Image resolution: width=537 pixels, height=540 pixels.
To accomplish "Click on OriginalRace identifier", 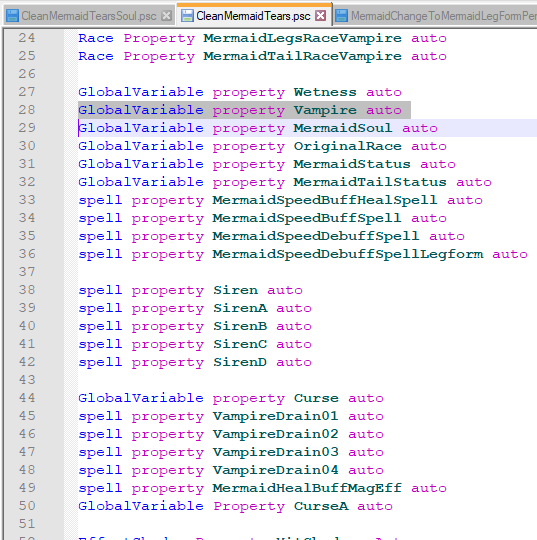I will pyautogui.click(x=348, y=146).
